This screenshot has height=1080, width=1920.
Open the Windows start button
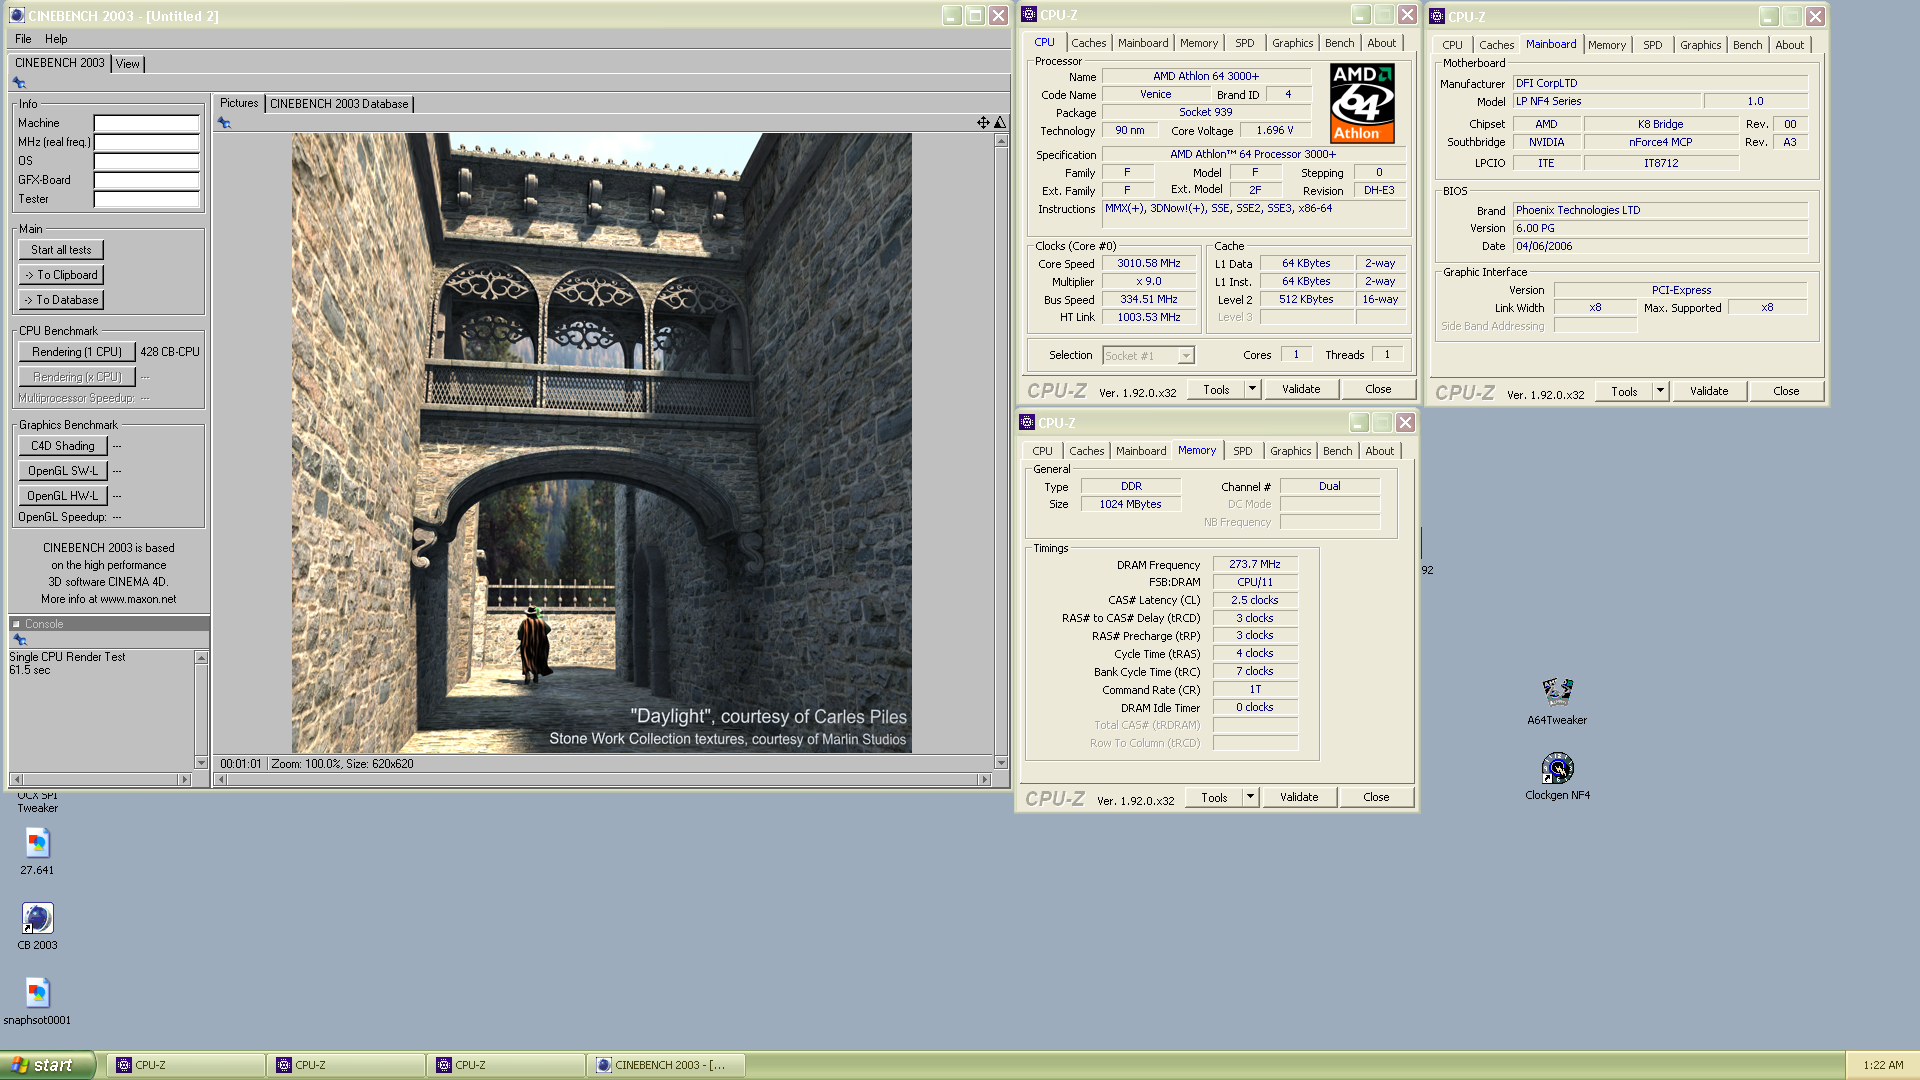coord(47,1065)
